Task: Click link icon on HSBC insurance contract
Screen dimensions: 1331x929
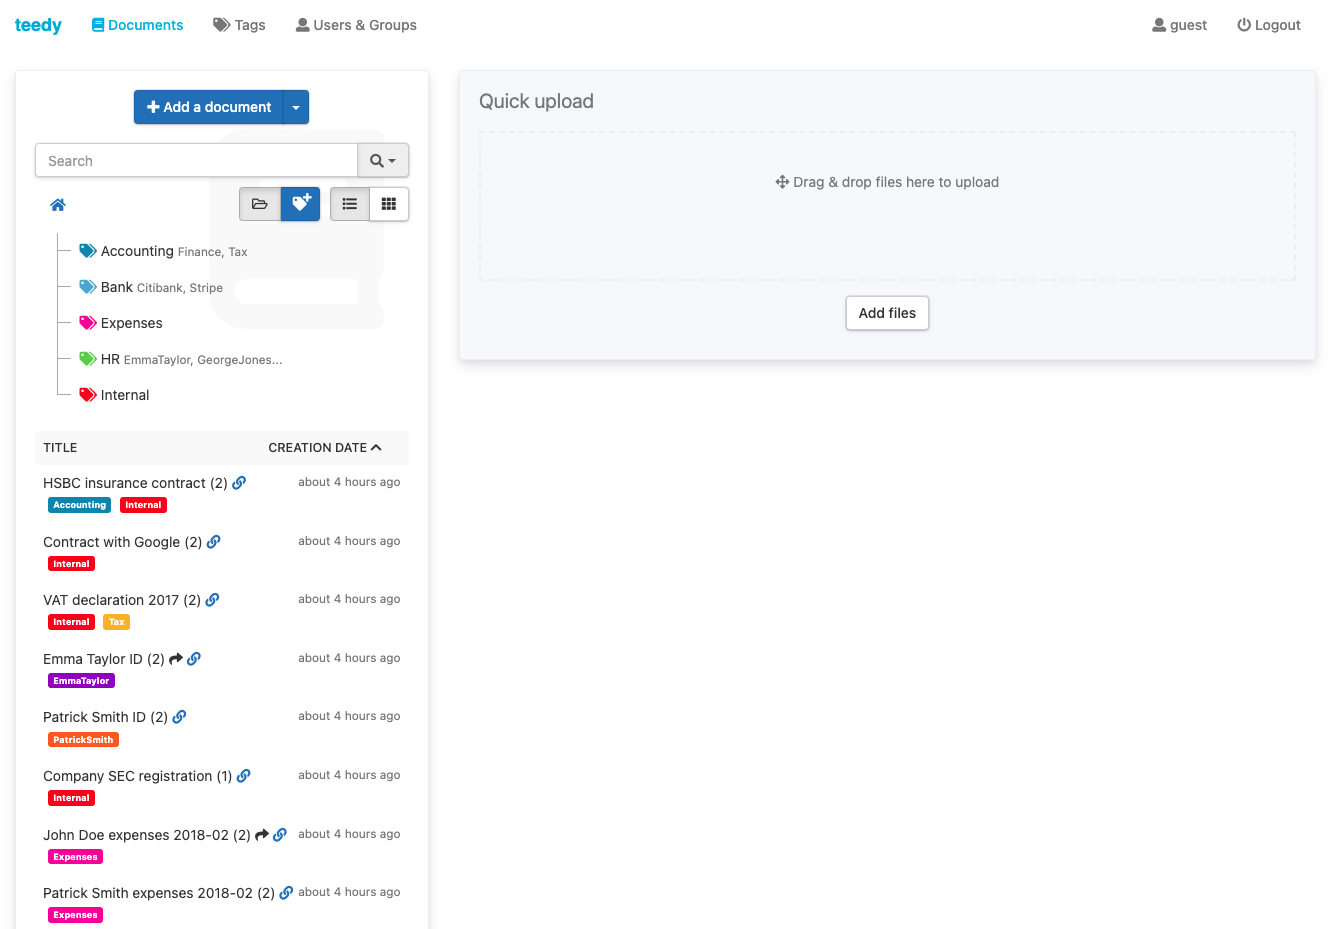Action: tap(239, 483)
